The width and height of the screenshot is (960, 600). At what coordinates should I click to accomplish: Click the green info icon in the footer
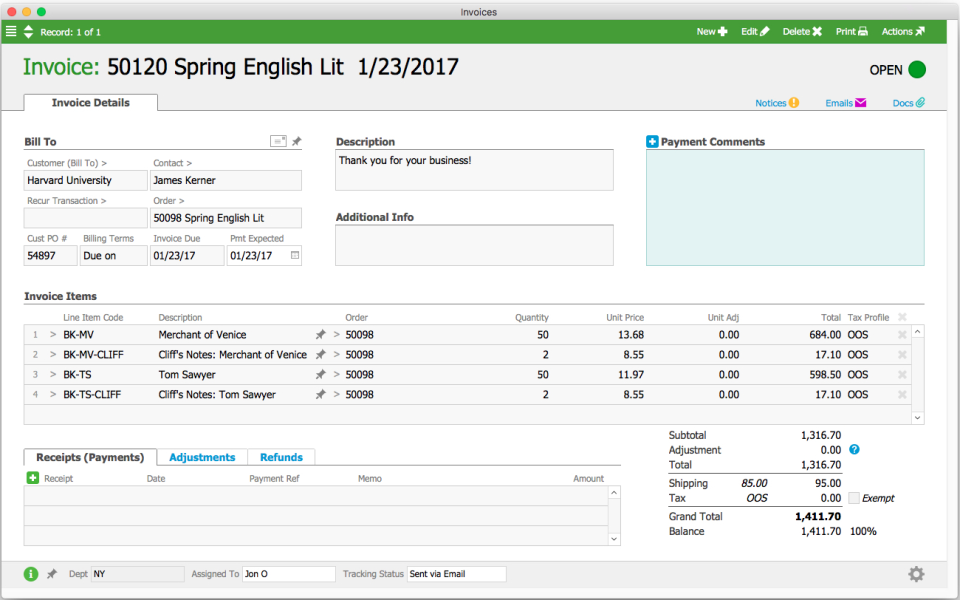[31, 574]
